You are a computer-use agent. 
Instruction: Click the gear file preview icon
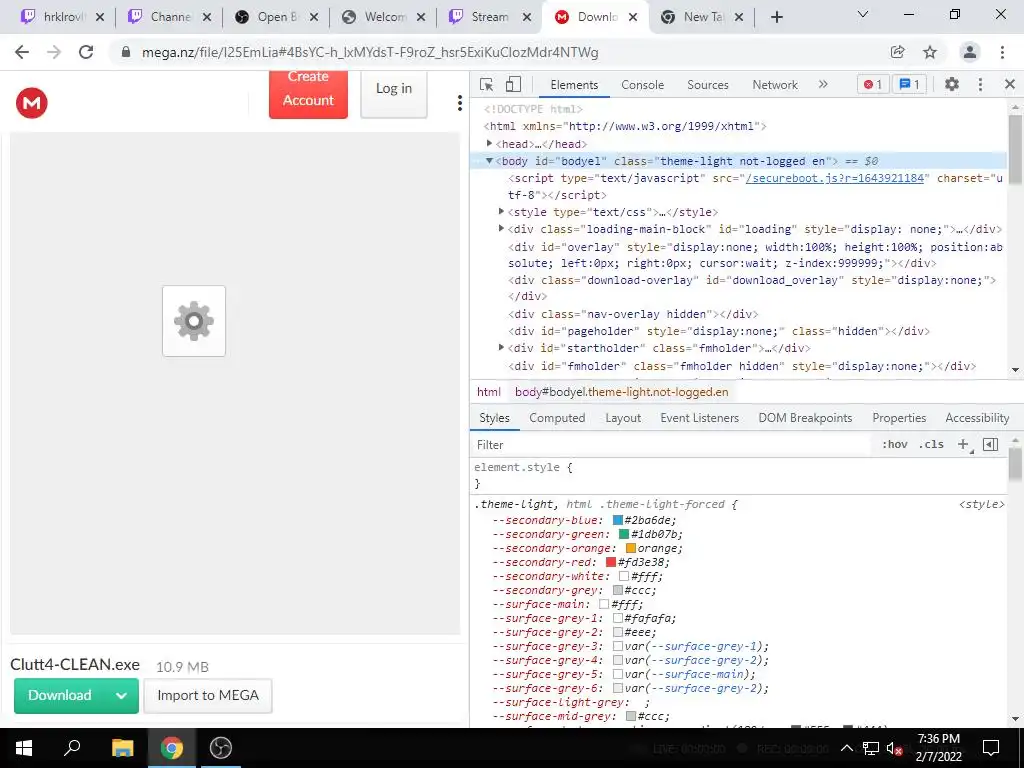click(x=194, y=321)
